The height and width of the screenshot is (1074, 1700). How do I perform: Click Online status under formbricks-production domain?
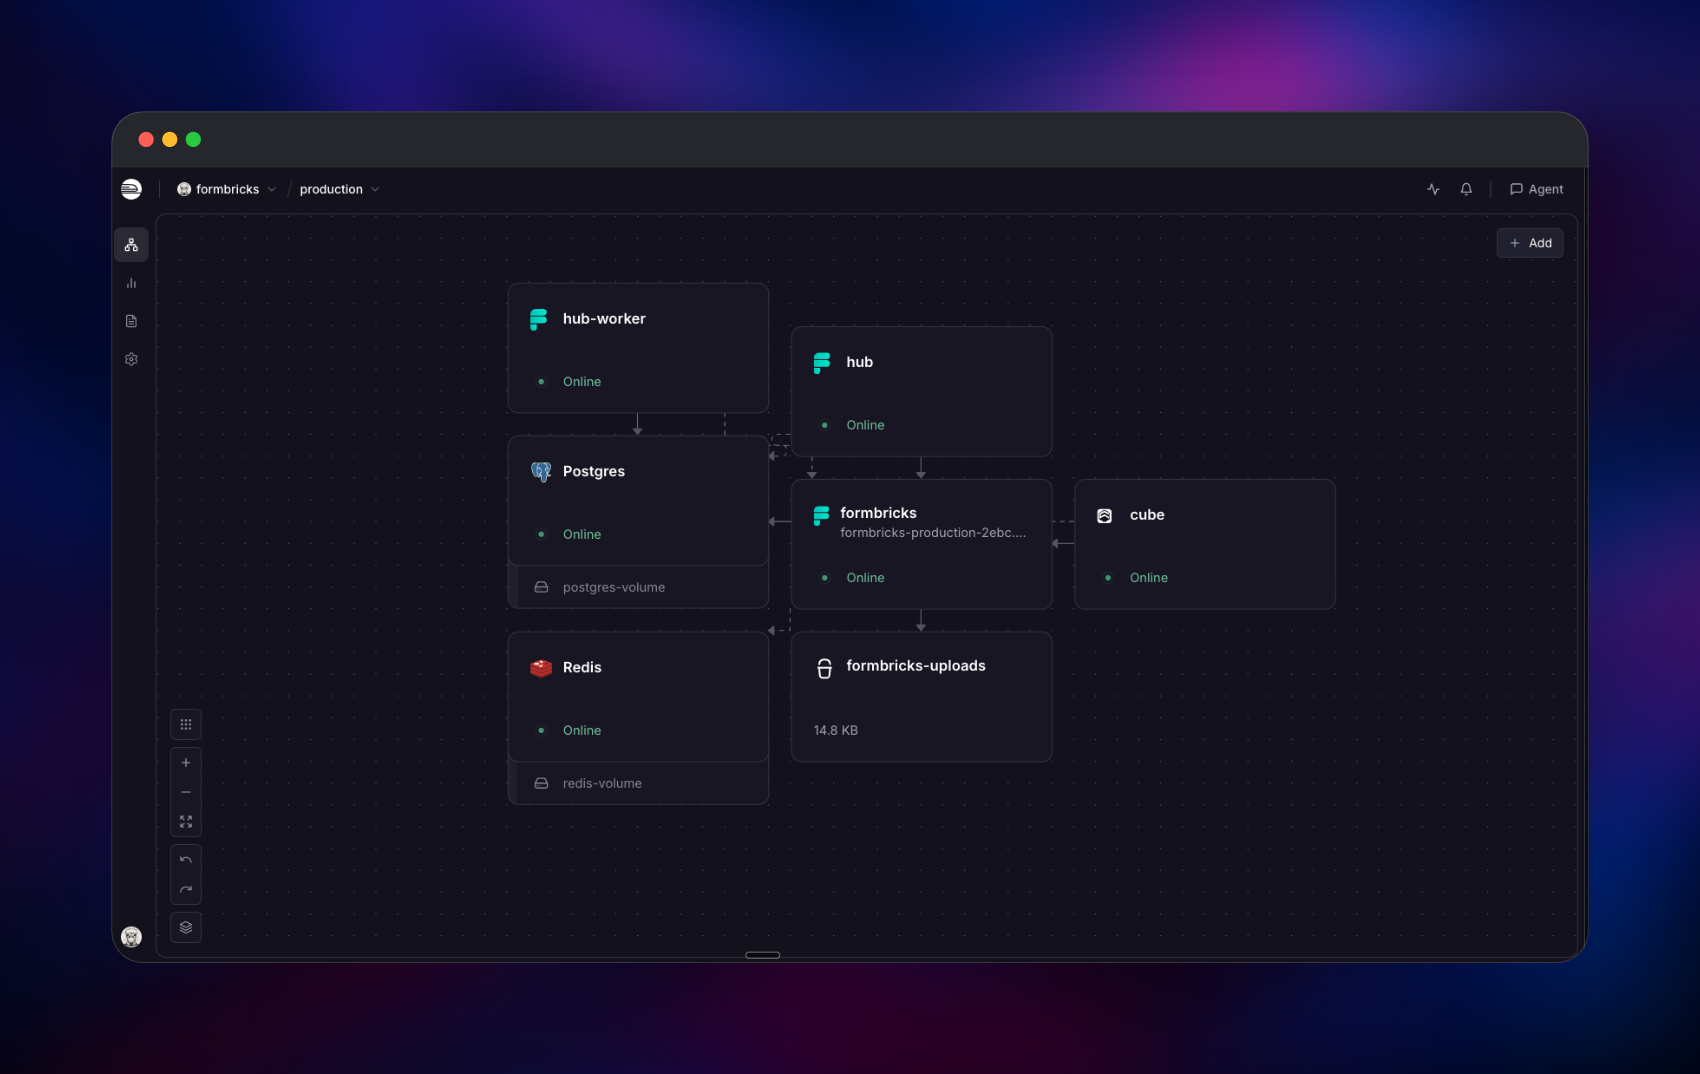click(x=865, y=578)
